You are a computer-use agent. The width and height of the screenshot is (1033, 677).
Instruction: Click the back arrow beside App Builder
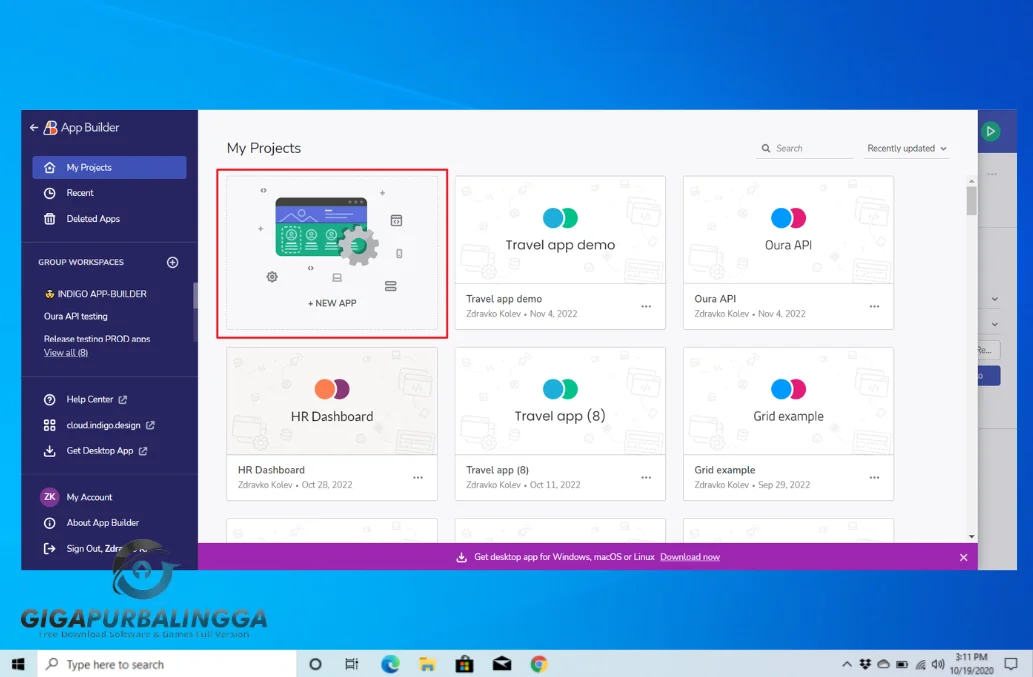point(33,127)
